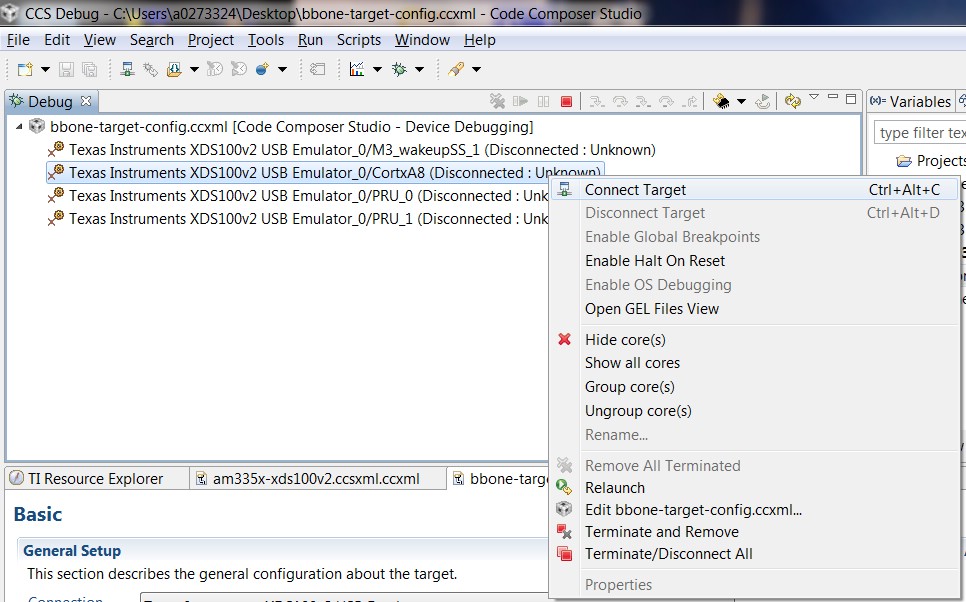Click the Variables type filter text field
The image size is (966, 602).
(920, 133)
